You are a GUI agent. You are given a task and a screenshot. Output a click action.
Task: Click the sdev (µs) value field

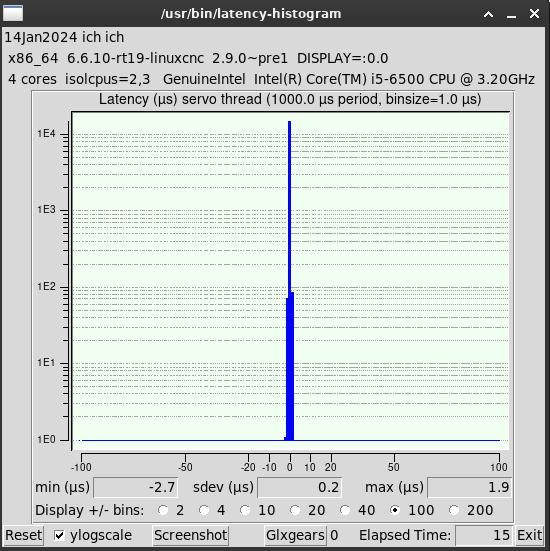pos(300,487)
